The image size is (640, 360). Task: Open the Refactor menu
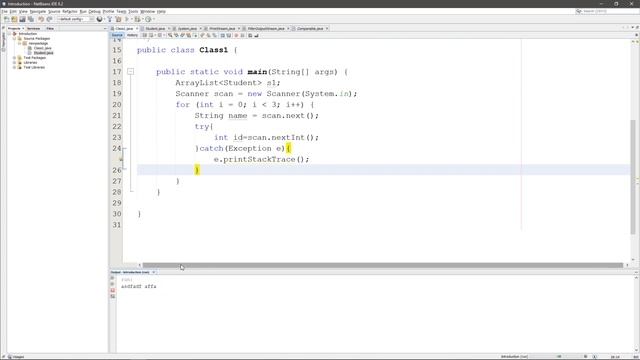(x=70, y=11)
